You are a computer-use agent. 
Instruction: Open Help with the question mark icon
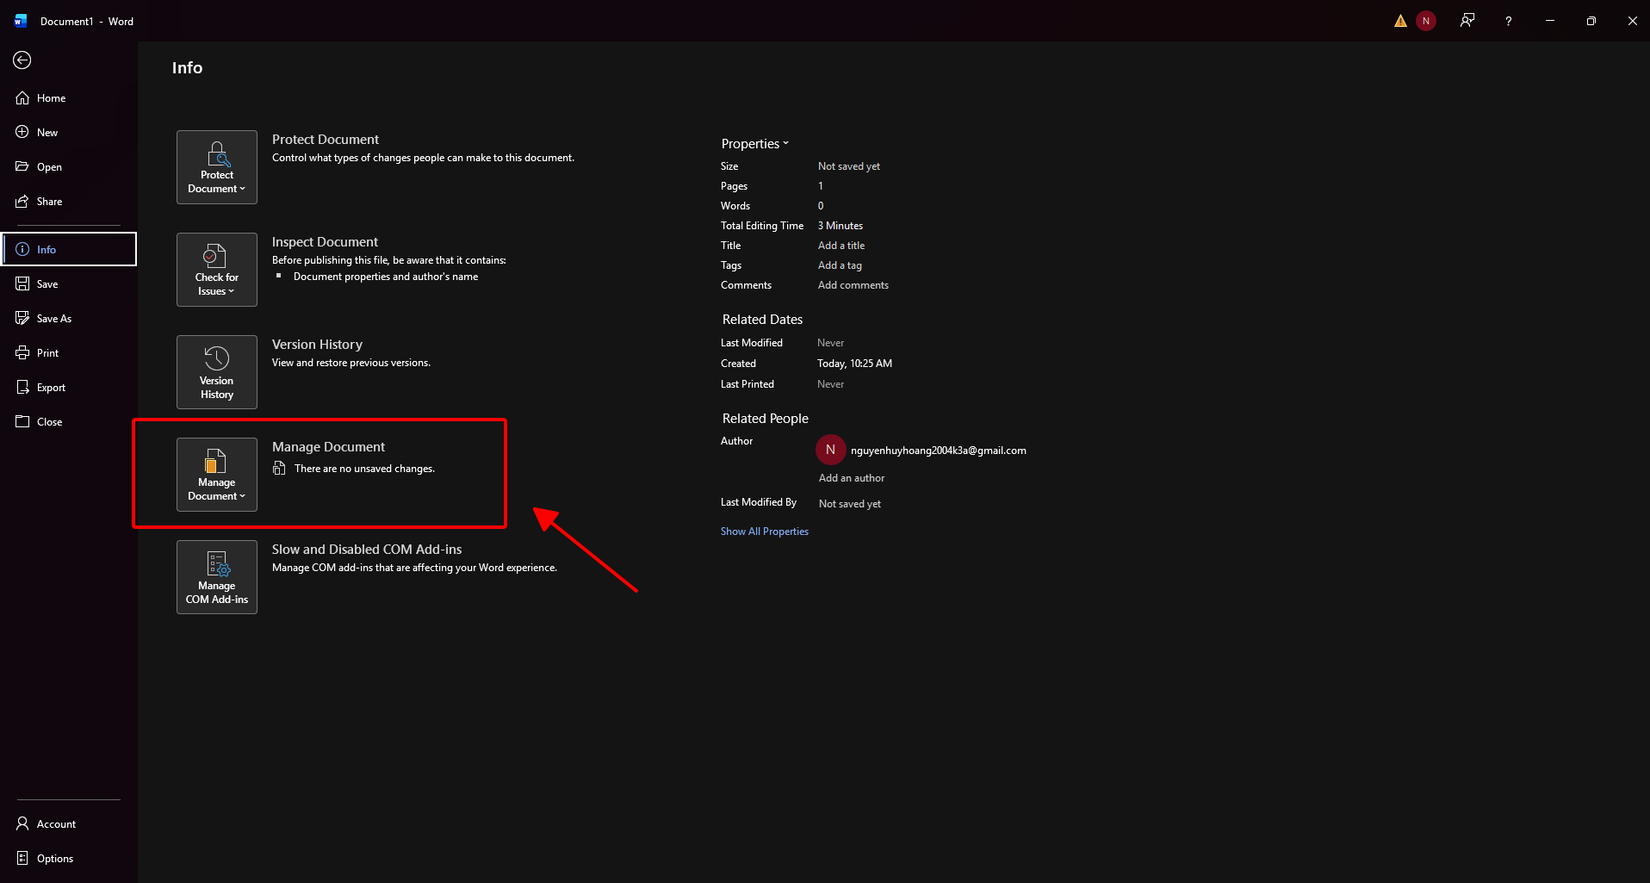tap(1508, 21)
